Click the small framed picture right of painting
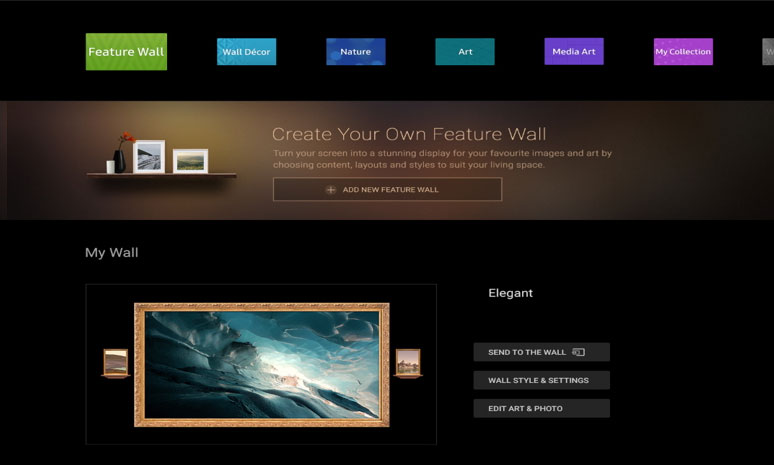The height and width of the screenshot is (465, 774). pos(408,362)
